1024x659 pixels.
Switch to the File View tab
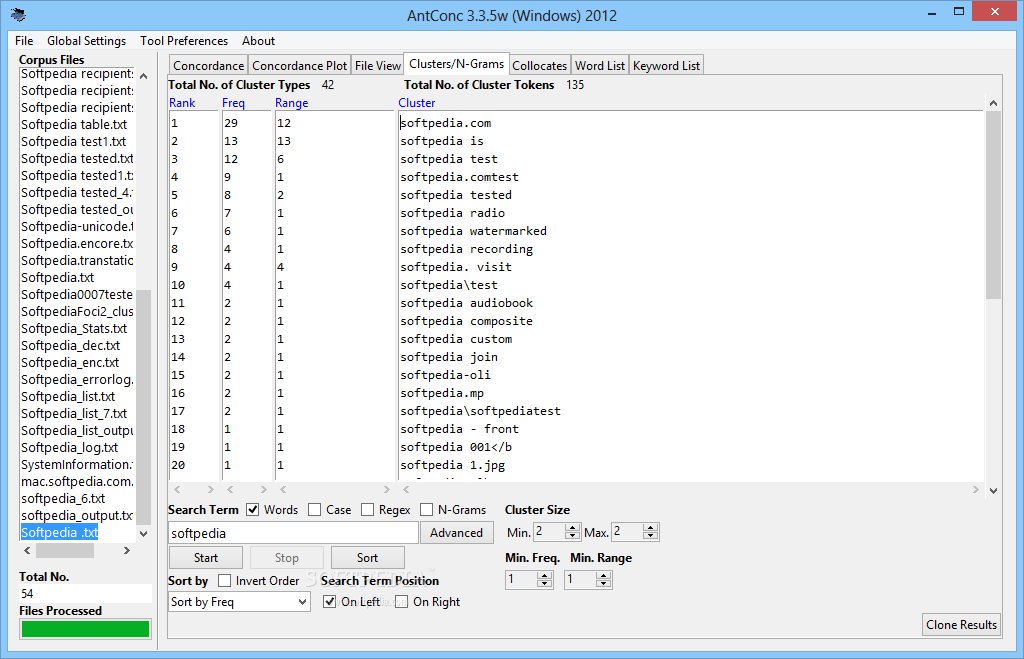377,65
